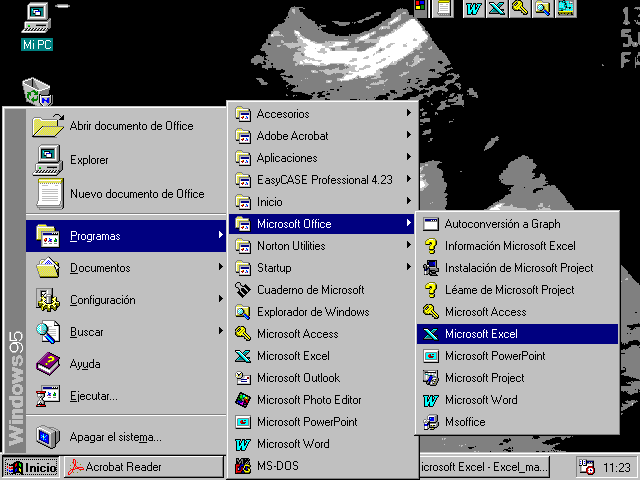Select Apagar el sistema...
Viewport: 640px width, 480px height.
click(x=126, y=437)
